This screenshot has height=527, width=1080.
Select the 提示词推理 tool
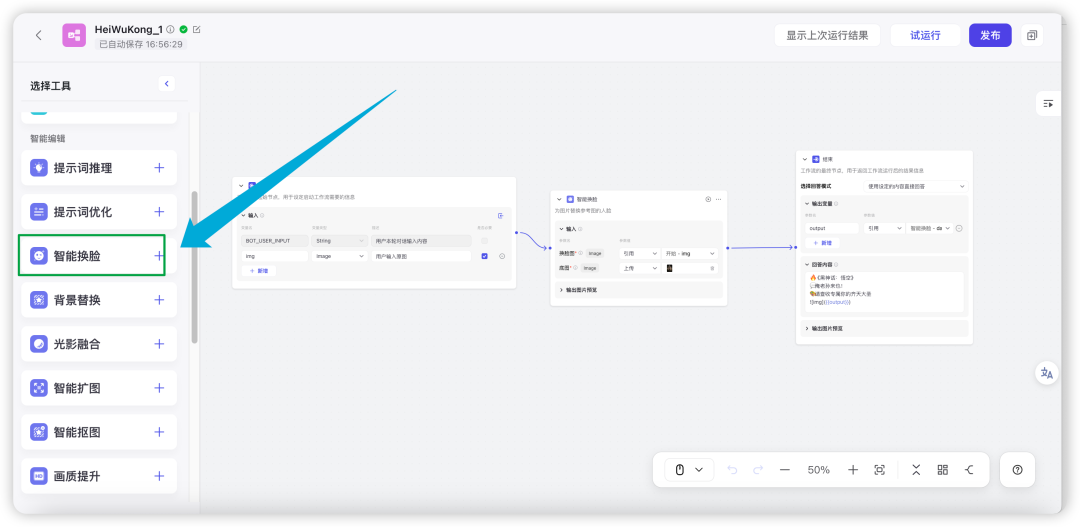(99, 167)
